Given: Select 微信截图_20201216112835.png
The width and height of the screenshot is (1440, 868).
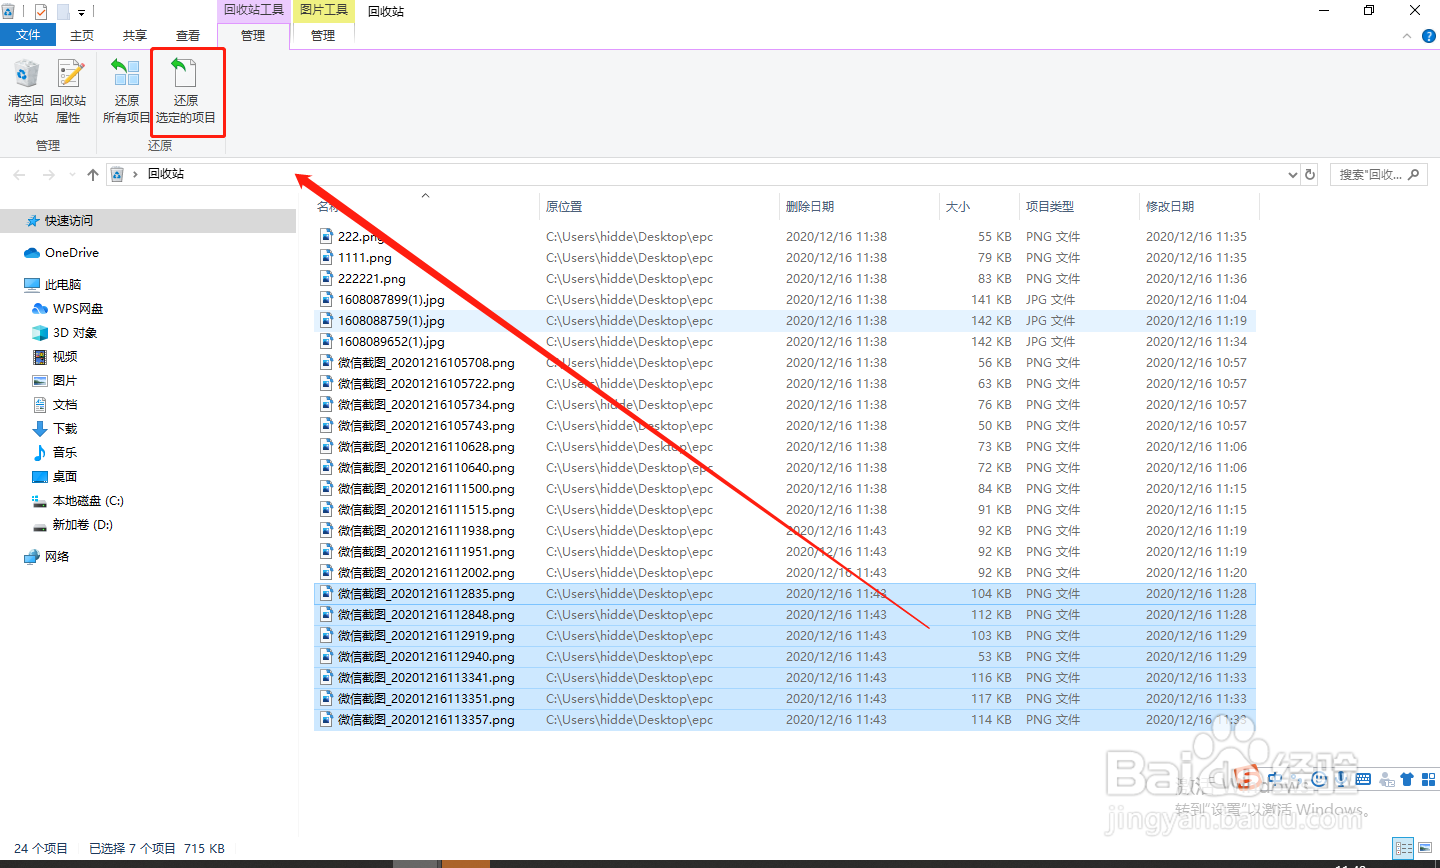Looking at the screenshot, I should (426, 594).
